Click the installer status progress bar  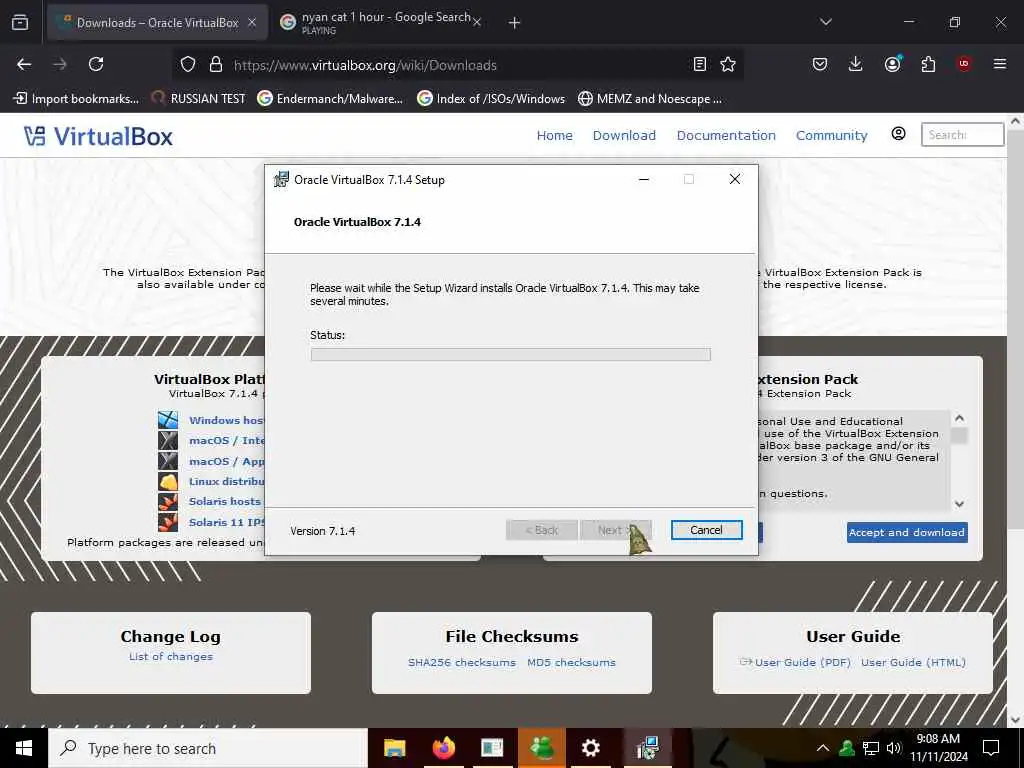point(511,355)
